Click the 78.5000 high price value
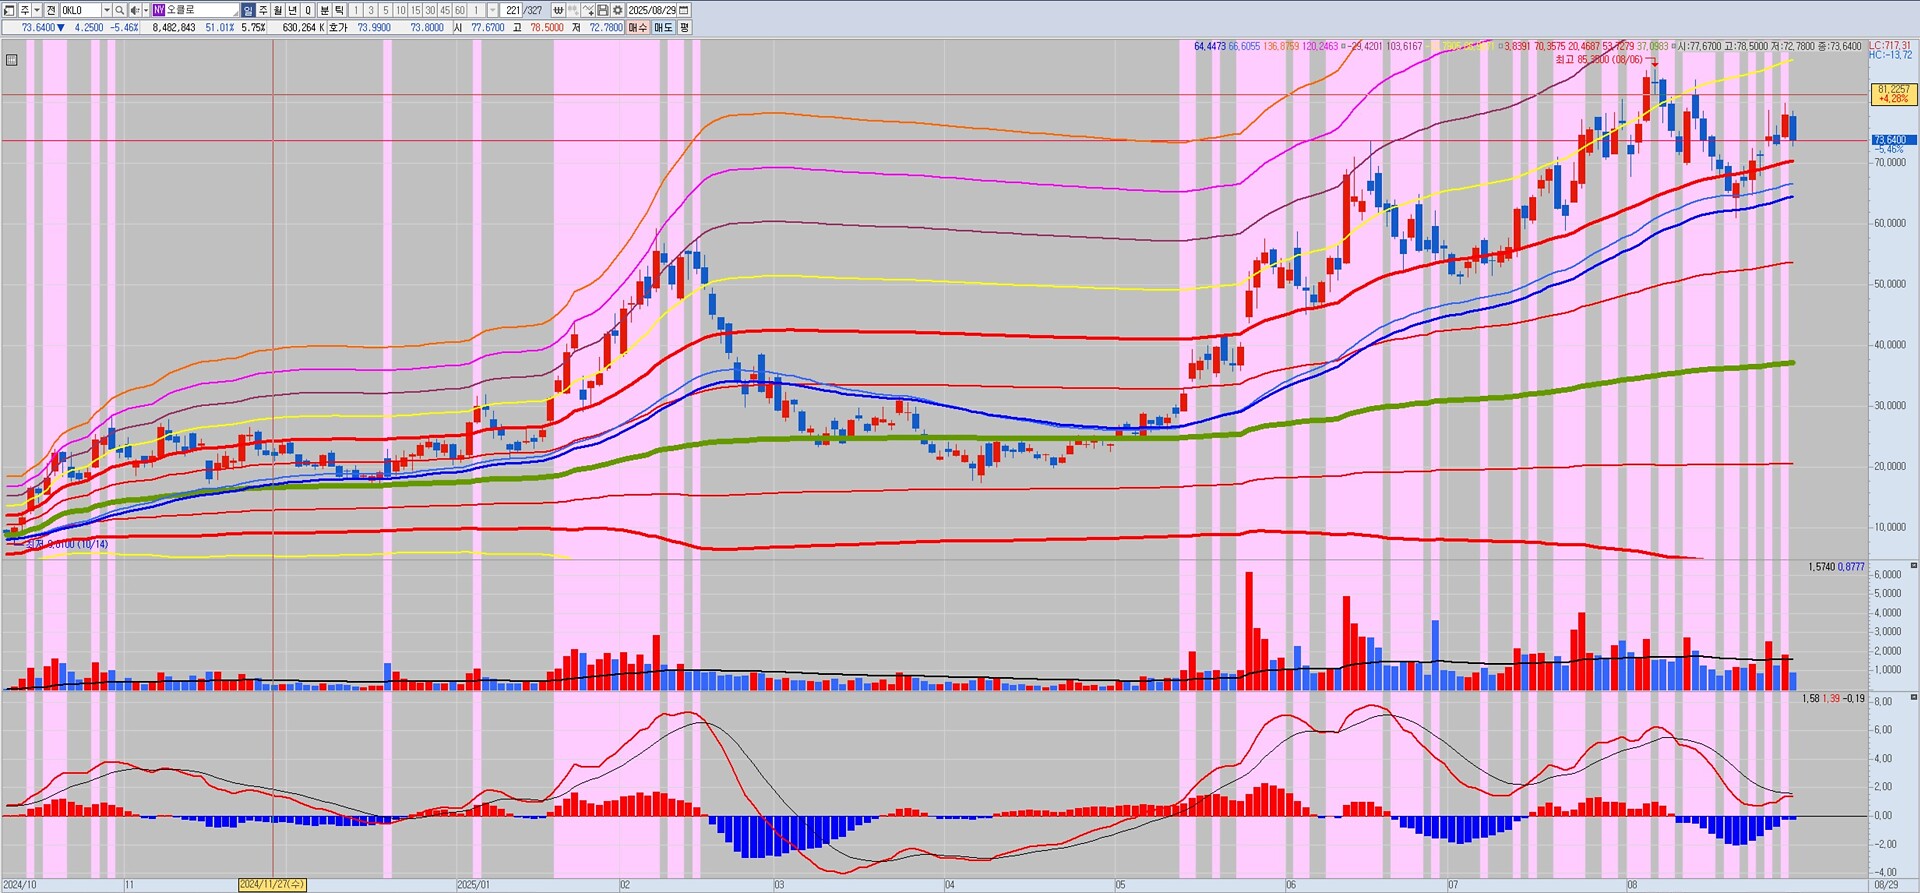The image size is (1920, 893). point(547,28)
